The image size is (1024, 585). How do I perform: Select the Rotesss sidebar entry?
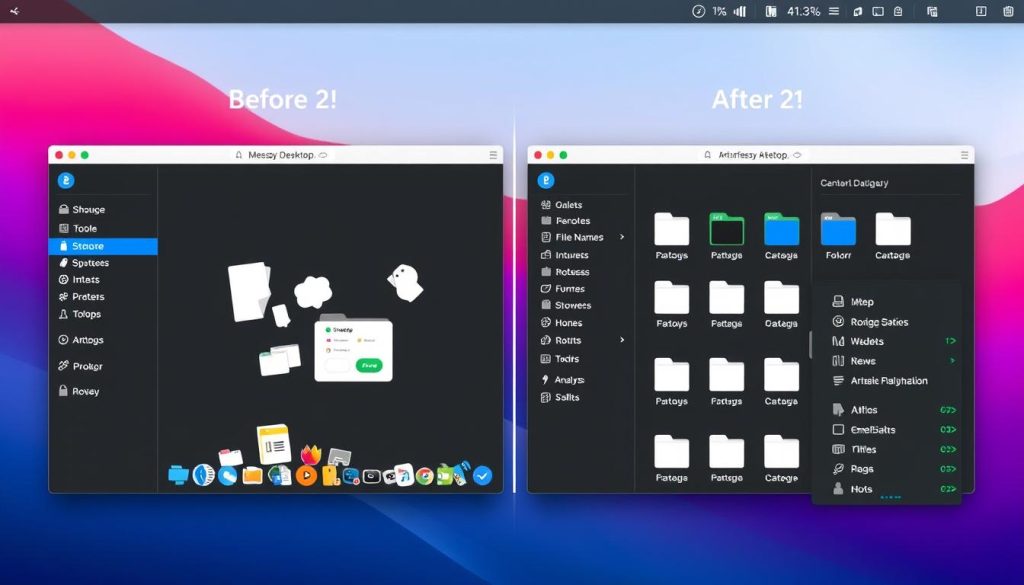pyautogui.click(x=566, y=272)
